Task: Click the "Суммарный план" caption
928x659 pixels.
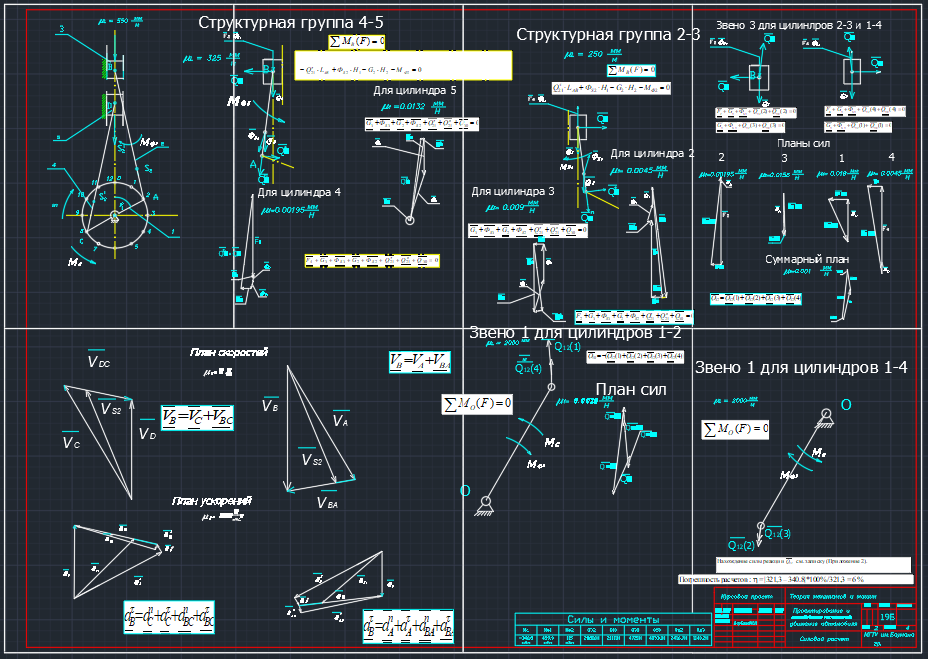Action: click(x=807, y=259)
